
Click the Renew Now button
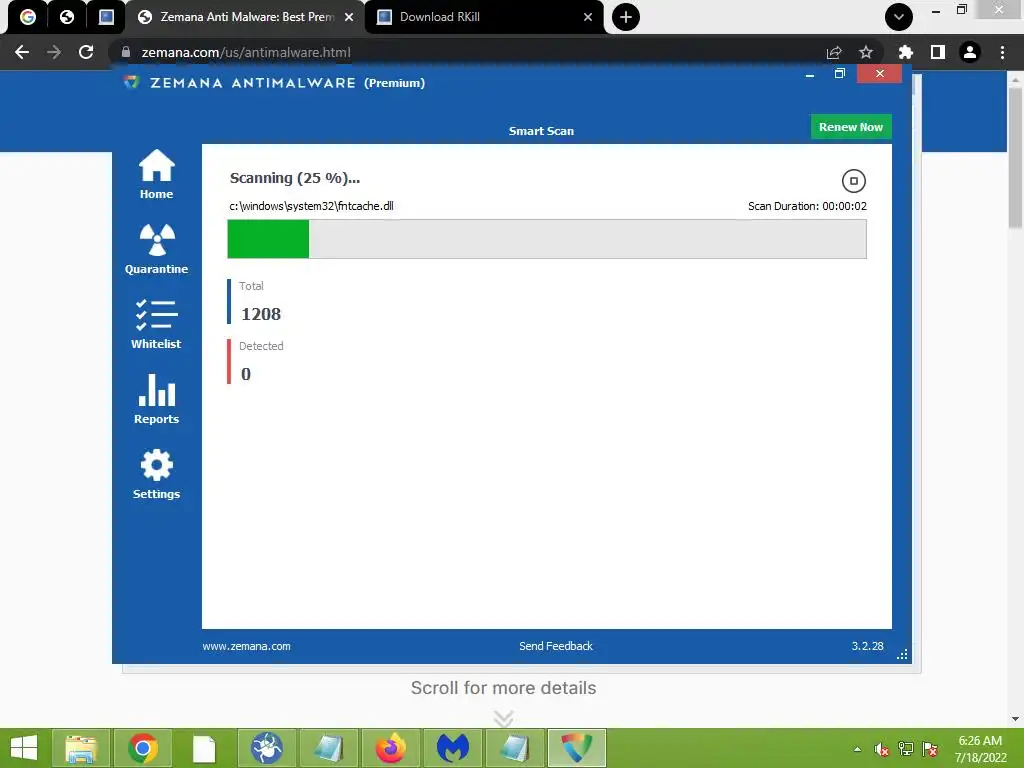(851, 127)
